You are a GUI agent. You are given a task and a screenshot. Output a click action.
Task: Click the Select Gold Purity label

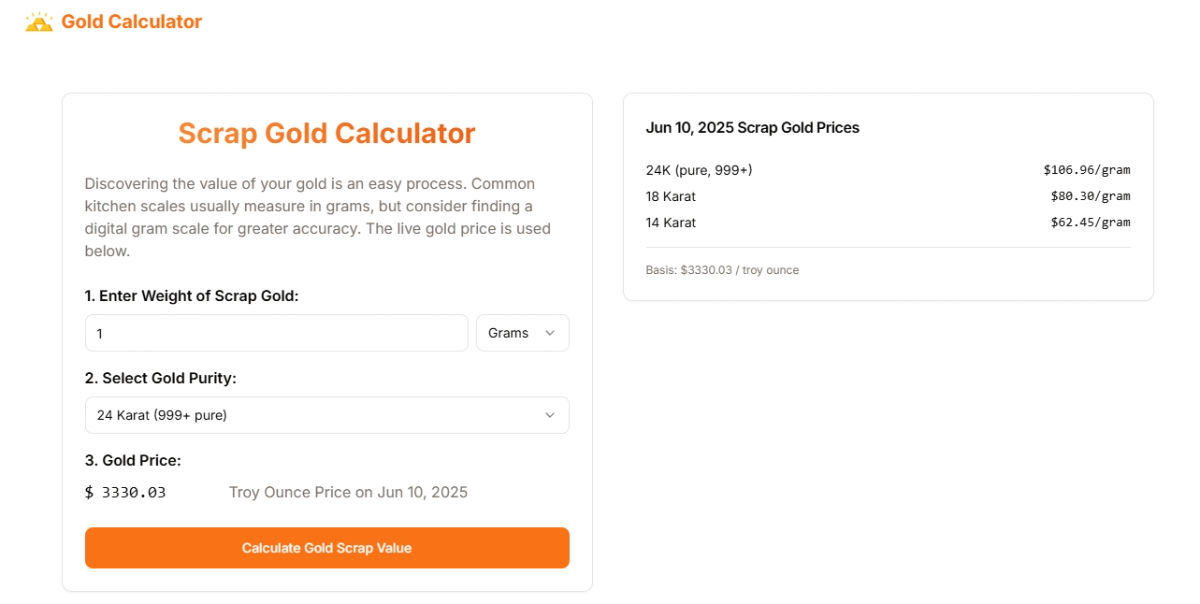(x=160, y=378)
